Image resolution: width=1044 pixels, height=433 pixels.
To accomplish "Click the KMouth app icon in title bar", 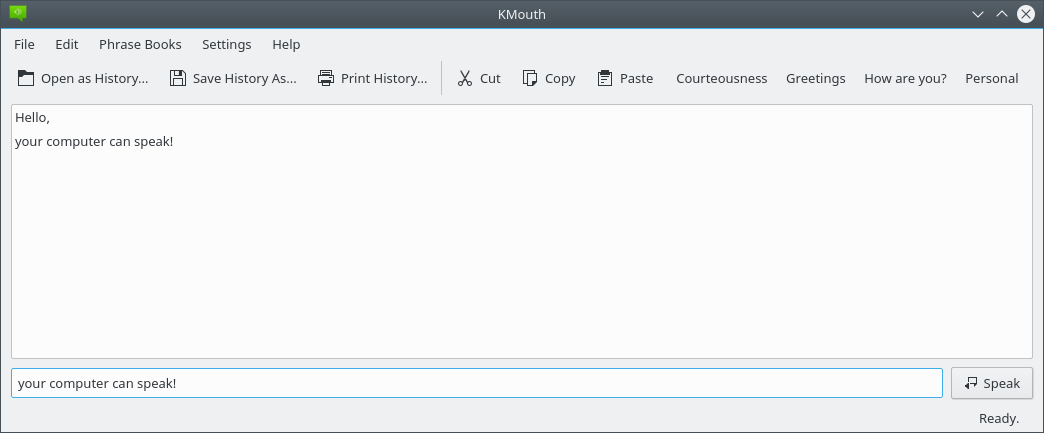I will [16, 14].
